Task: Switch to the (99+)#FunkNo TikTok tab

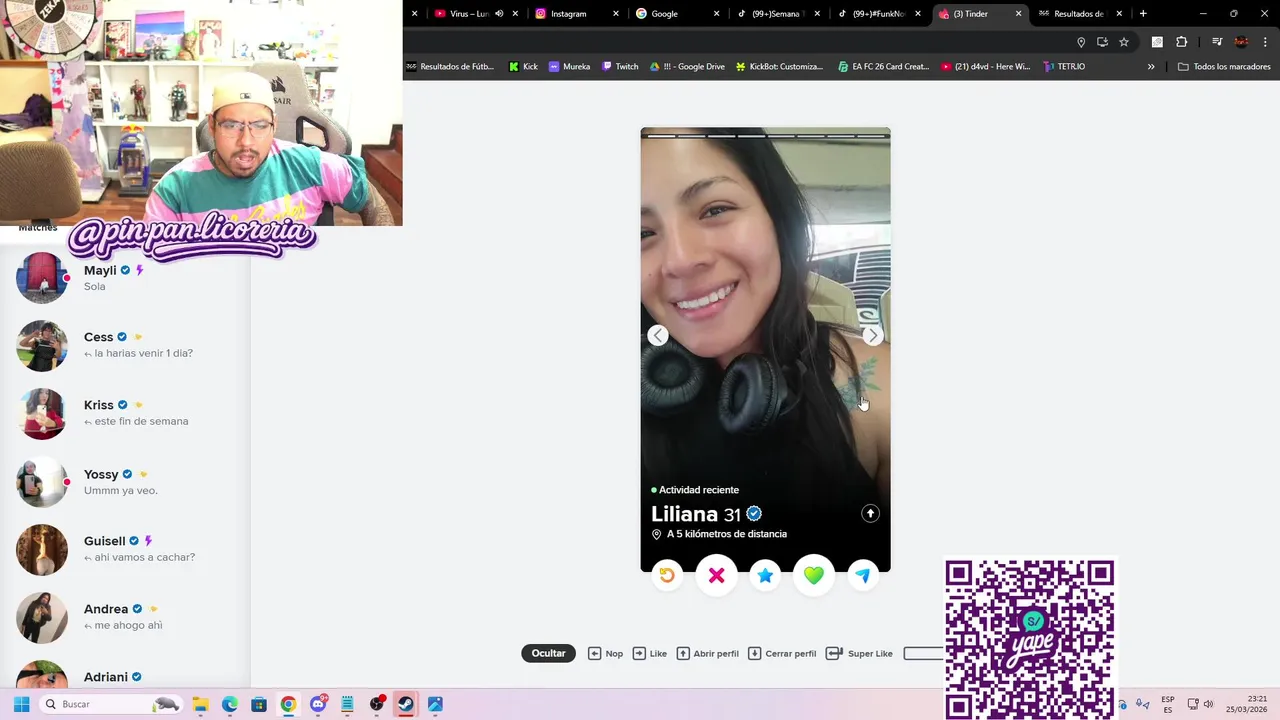Action: pyautogui.click(x=879, y=13)
